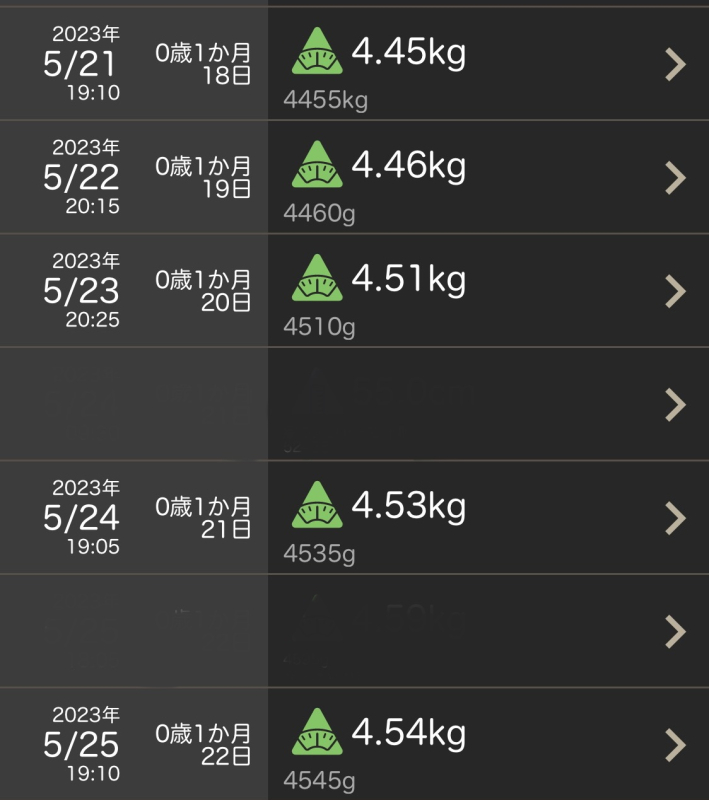Open the blank row between 5/24 and 5/25 via its chevron
This screenshot has width=709, height=800.
pyautogui.click(x=676, y=632)
